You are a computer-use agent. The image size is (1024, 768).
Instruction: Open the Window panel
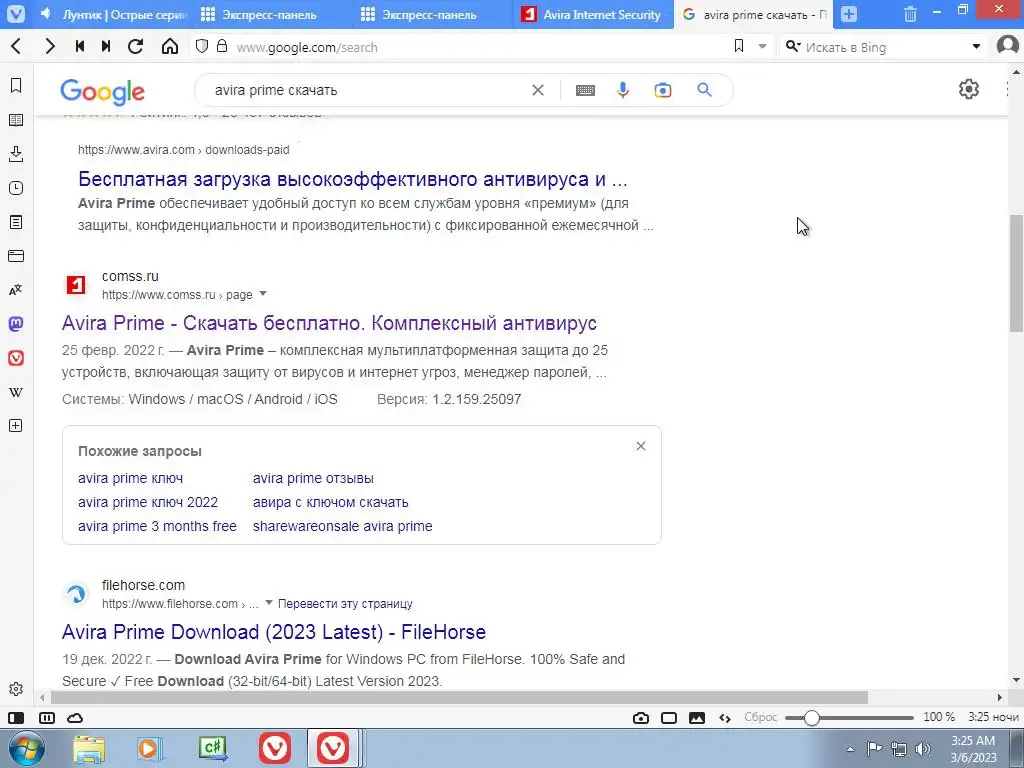pos(16,256)
